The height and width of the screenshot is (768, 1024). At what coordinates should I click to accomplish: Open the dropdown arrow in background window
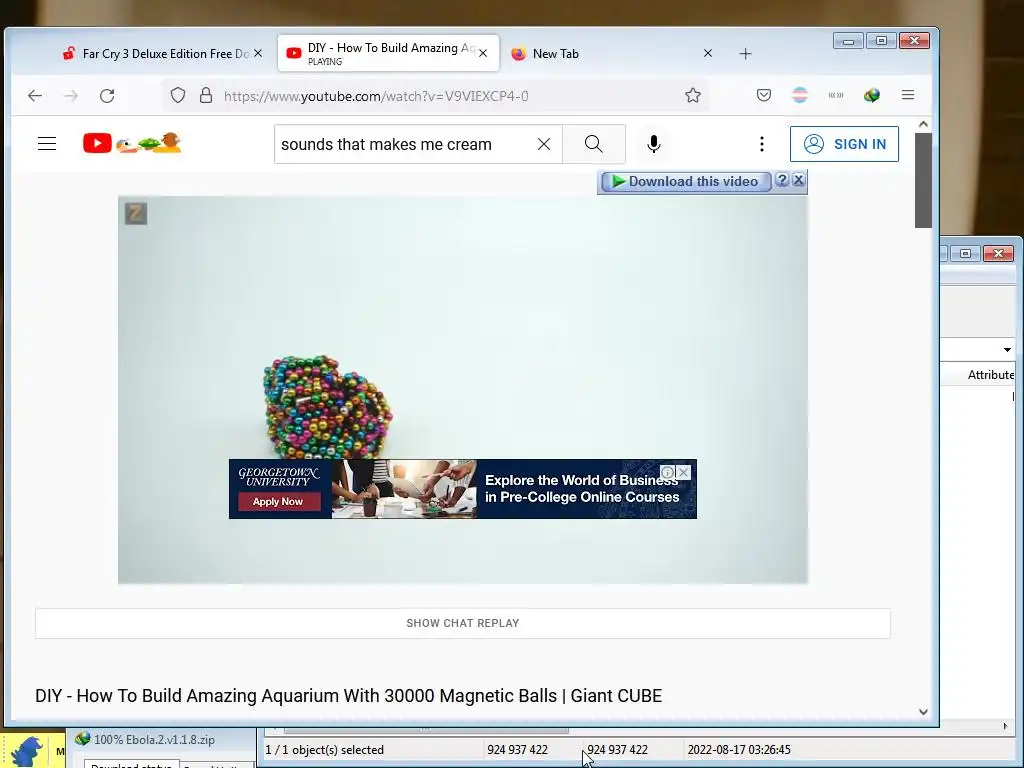tap(1007, 350)
